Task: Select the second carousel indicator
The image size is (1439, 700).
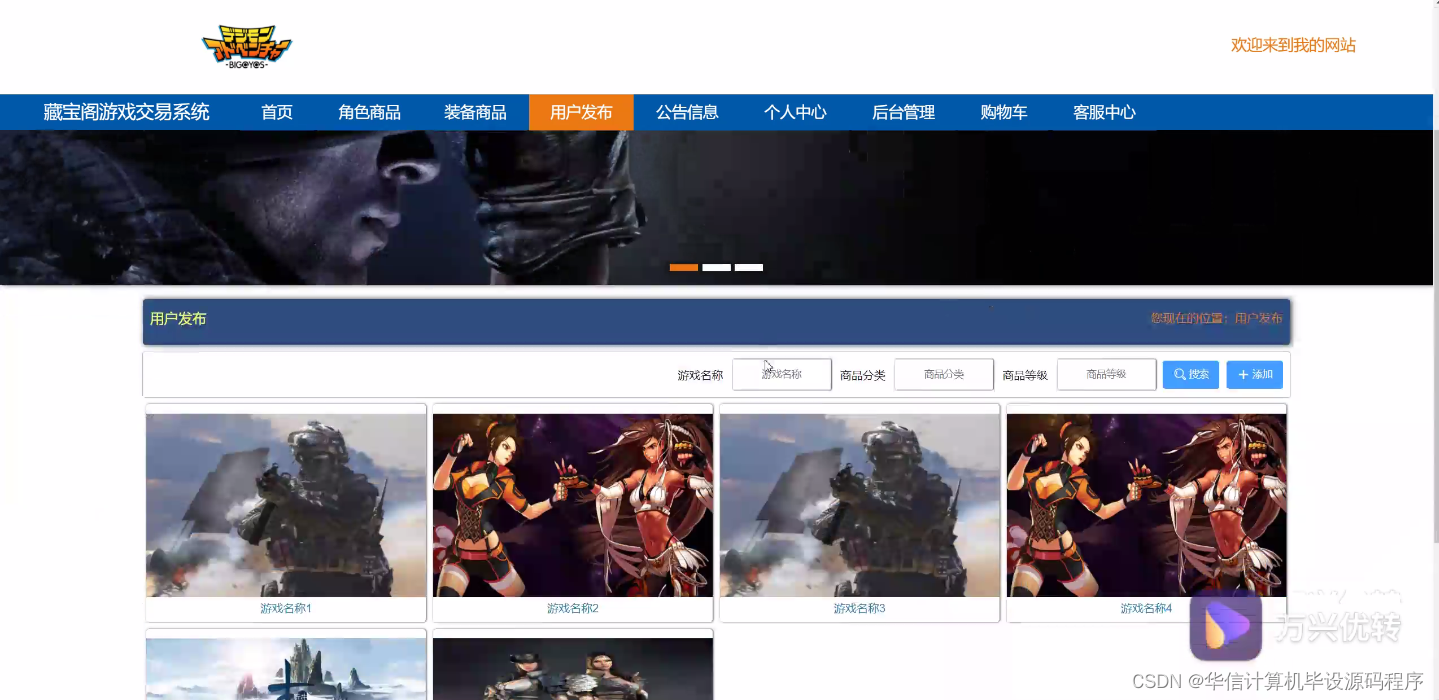Action: click(716, 268)
